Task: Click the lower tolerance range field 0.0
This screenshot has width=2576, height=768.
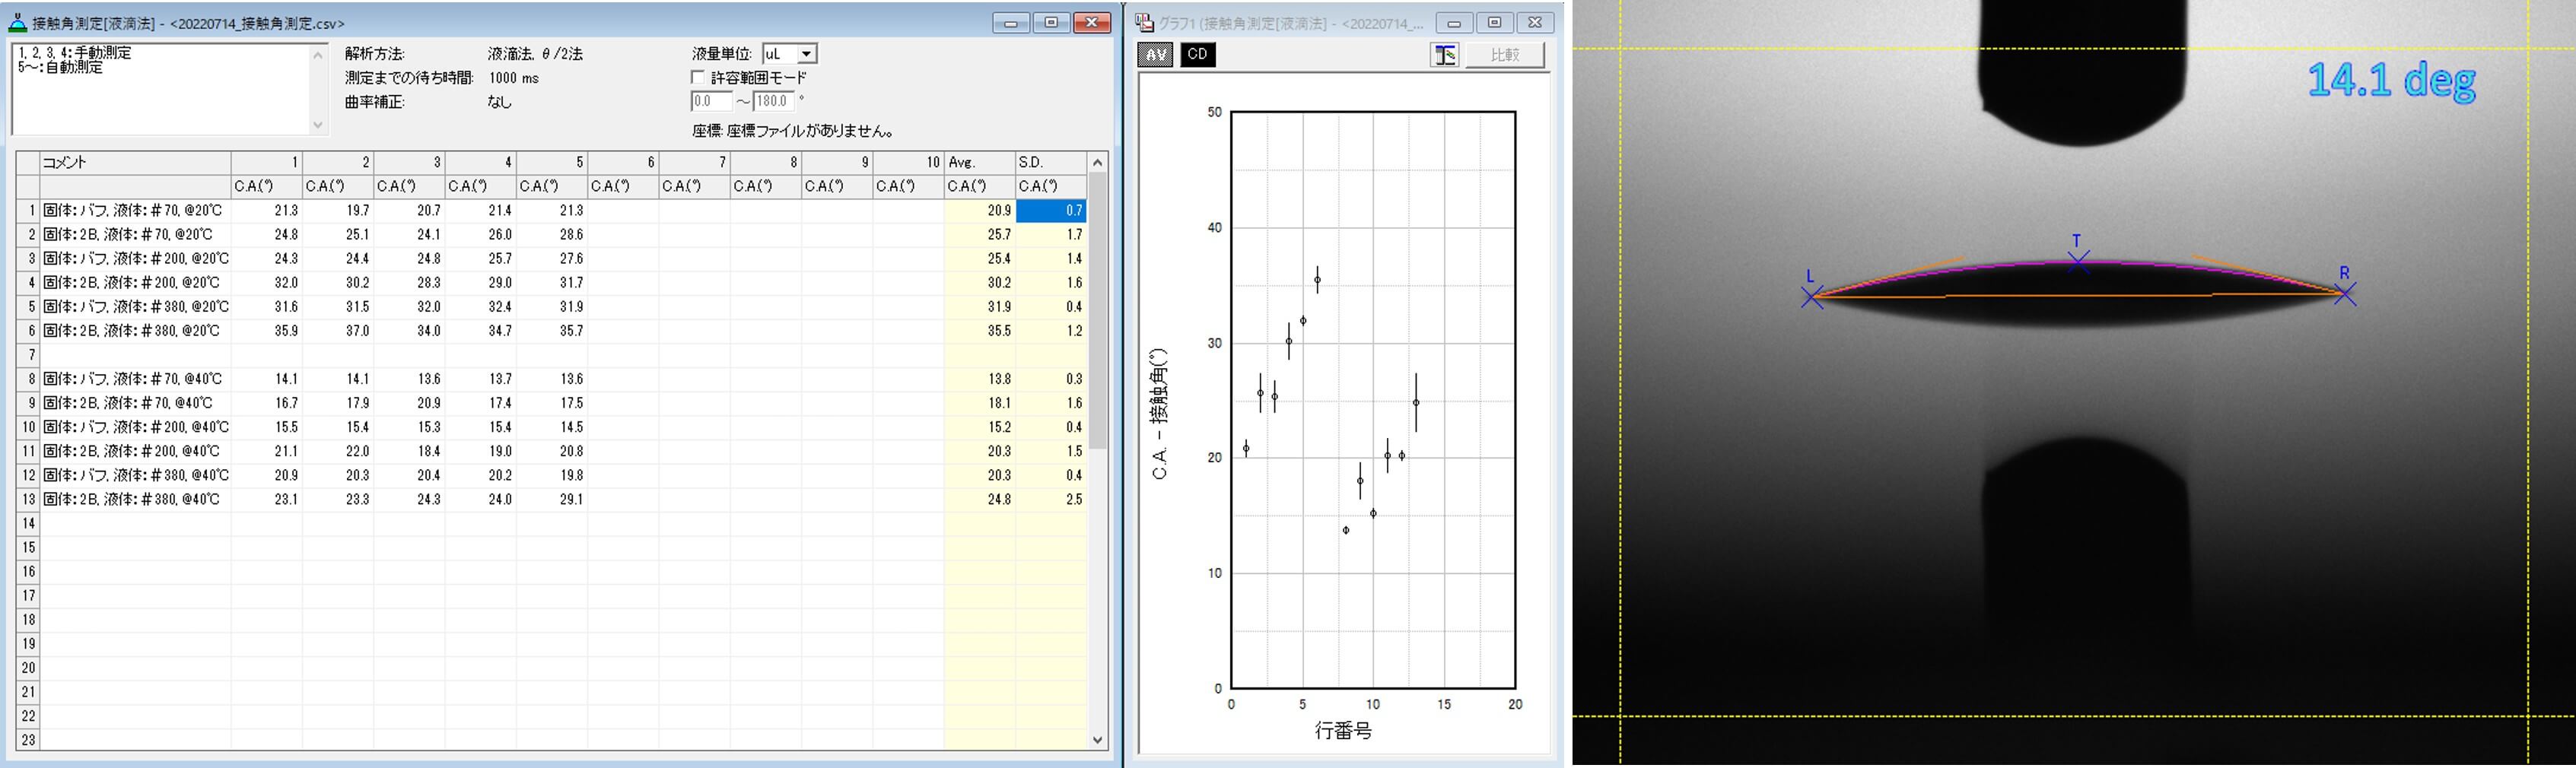Action: [x=711, y=101]
